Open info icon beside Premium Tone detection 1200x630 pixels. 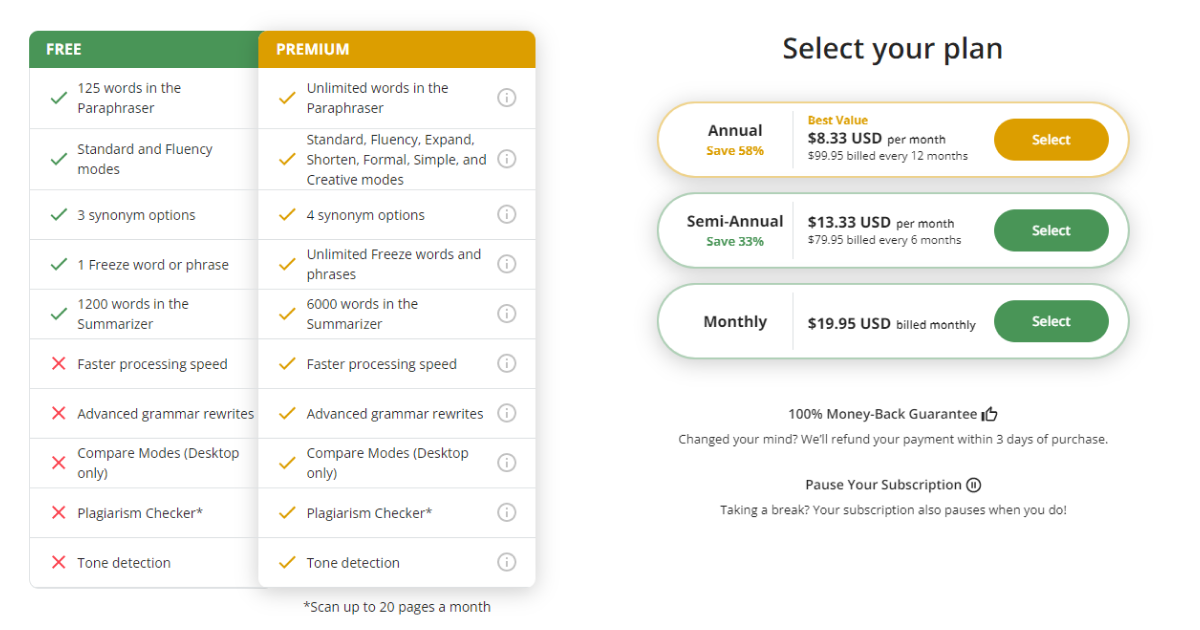coord(507,562)
